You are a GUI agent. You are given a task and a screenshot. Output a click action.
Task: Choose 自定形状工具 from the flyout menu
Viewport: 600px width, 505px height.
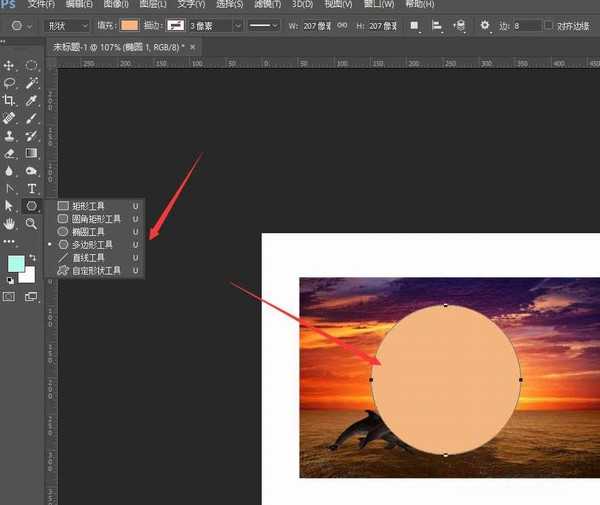click(x=94, y=270)
